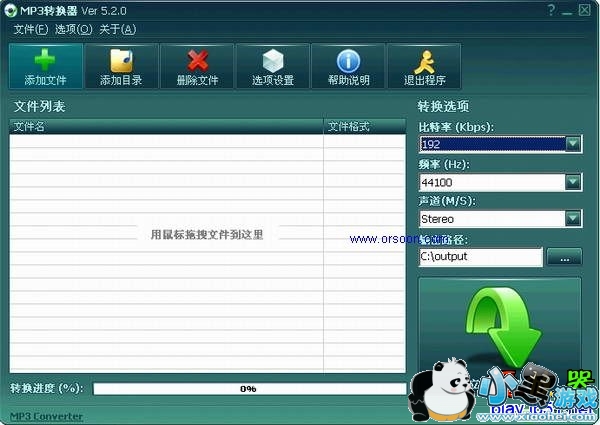This screenshot has height=425, width=600.
Task: Expand the channel Stereo dropdown arrow
Action: pyautogui.click(x=573, y=218)
